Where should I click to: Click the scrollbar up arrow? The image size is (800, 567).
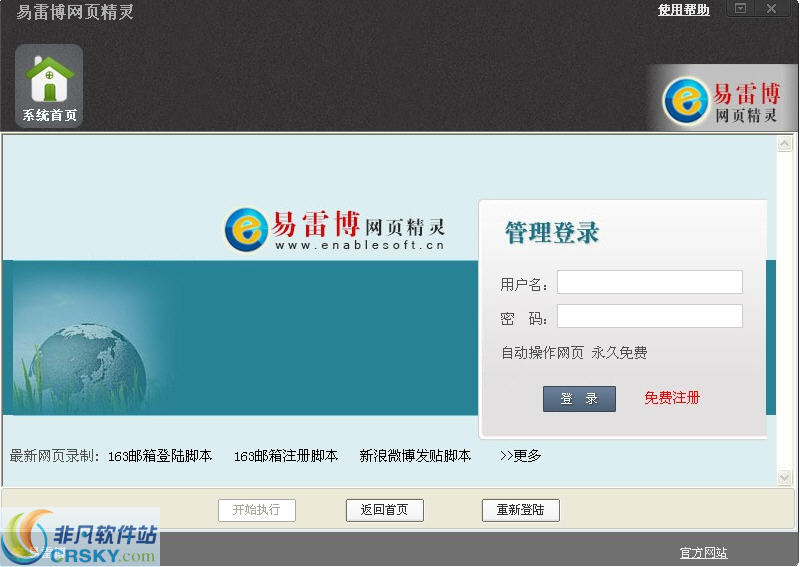click(x=784, y=144)
